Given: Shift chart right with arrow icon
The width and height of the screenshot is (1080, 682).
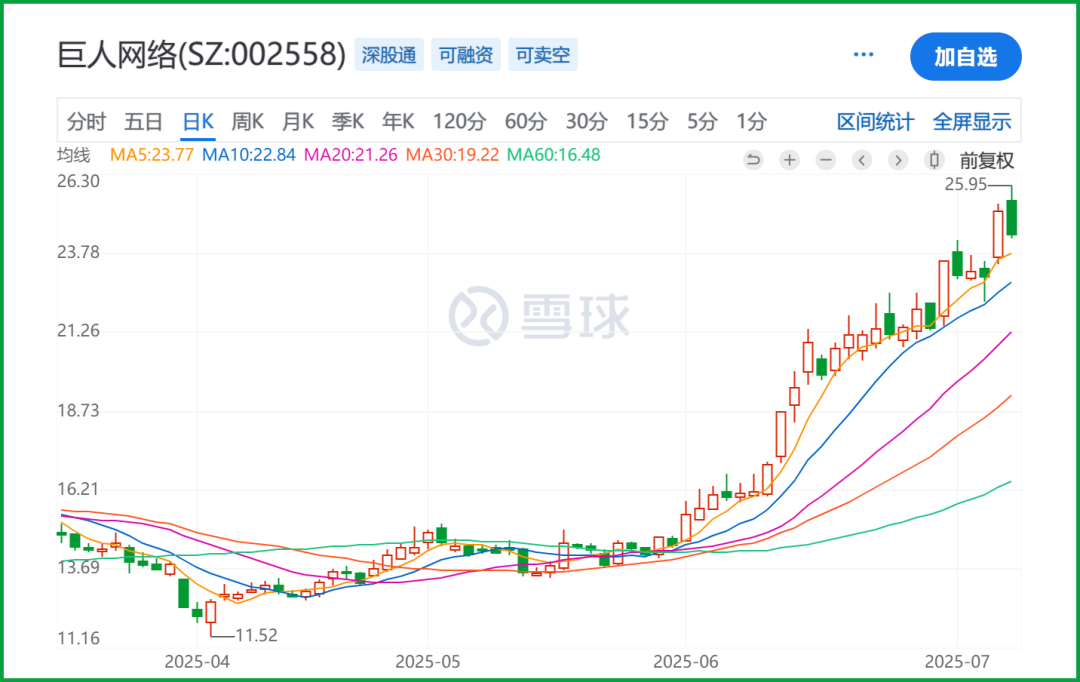Looking at the screenshot, I should (x=897, y=161).
